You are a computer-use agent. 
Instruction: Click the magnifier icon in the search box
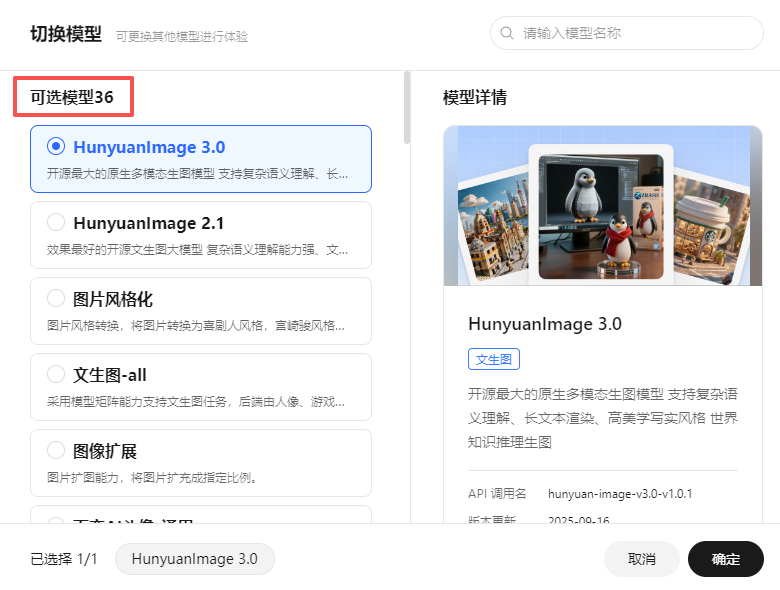tap(507, 33)
